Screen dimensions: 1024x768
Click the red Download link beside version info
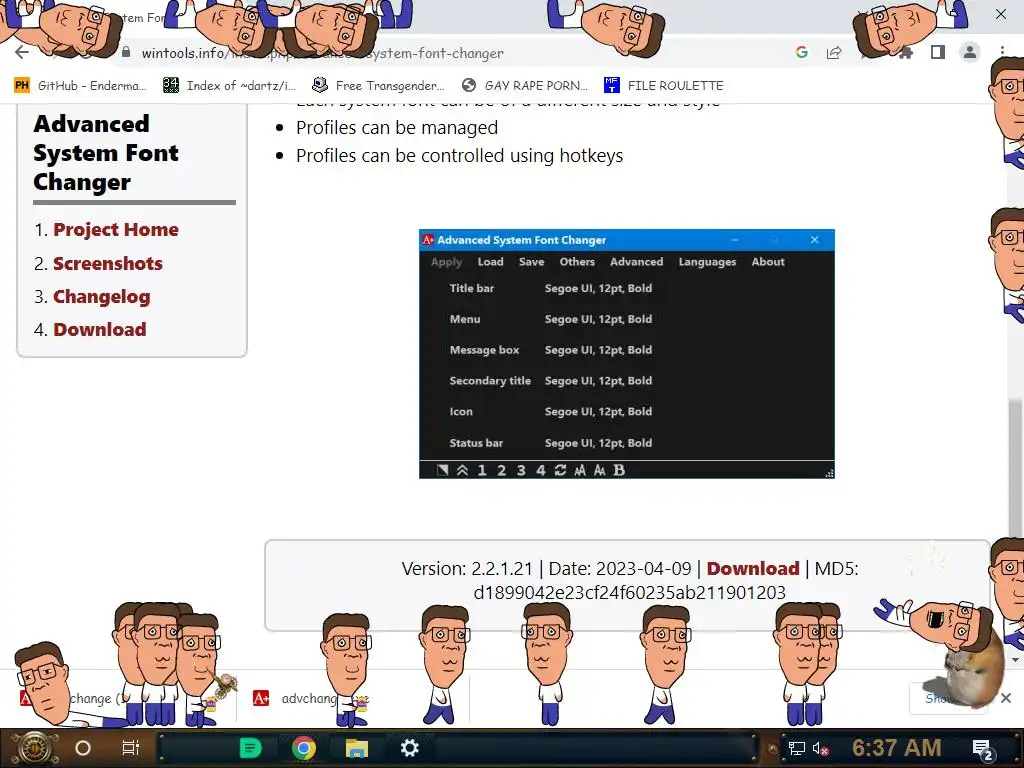(x=752, y=569)
